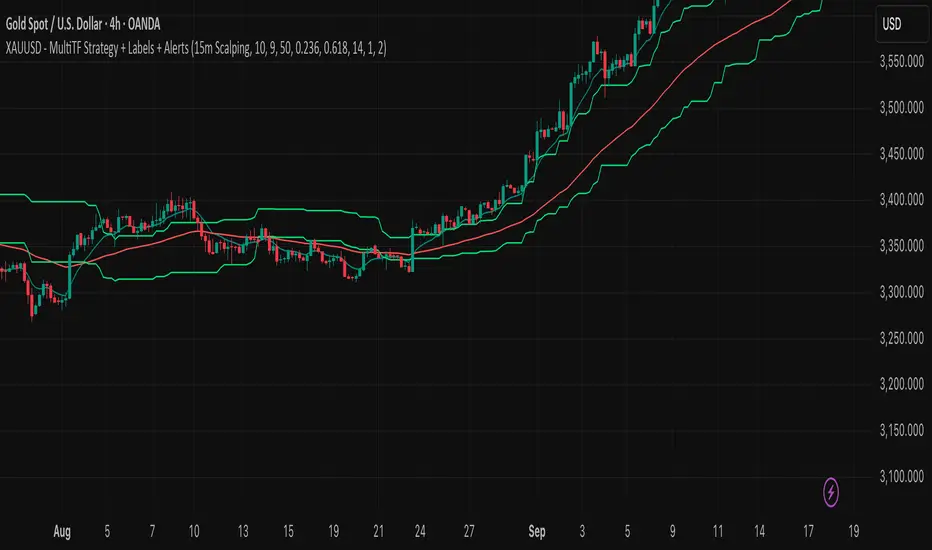This screenshot has width=932, height=550.
Task: Click the 3,200.000 price axis label
Action: tap(902, 384)
